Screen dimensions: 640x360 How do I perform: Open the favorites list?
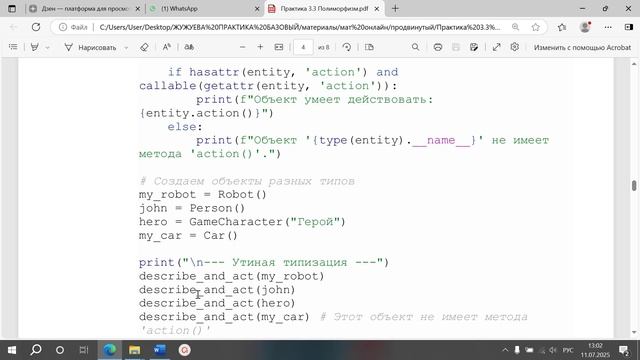point(562,27)
